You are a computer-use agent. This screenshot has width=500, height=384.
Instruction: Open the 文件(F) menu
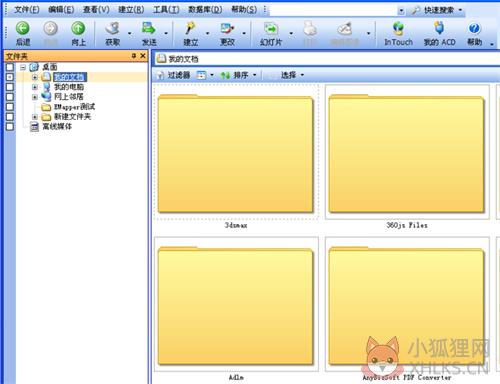pyautogui.click(x=27, y=10)
